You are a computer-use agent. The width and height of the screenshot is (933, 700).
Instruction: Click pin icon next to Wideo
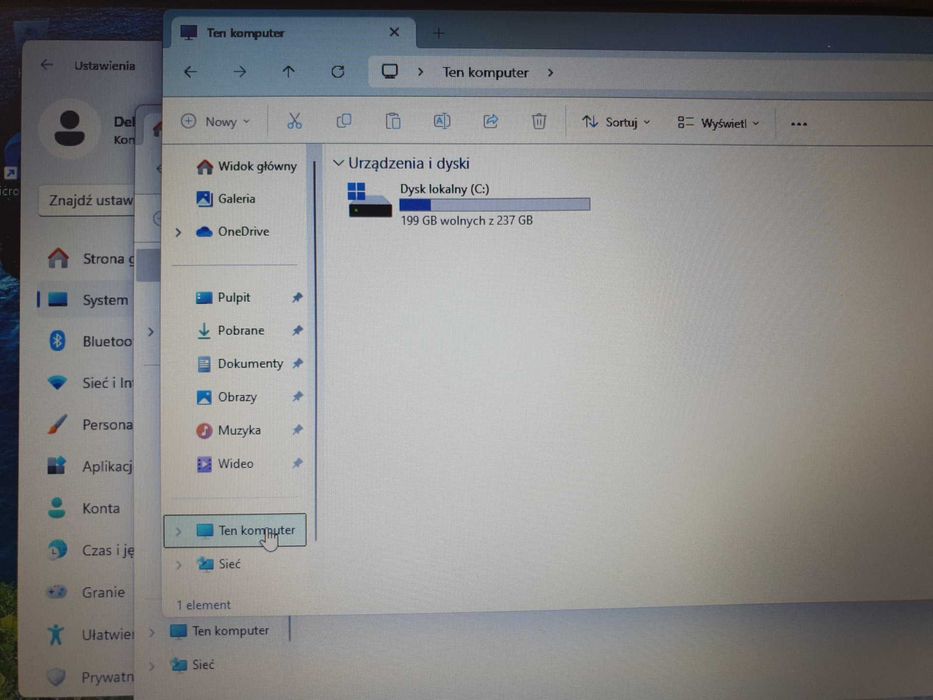pyautogui.click(x=298, y=463)
